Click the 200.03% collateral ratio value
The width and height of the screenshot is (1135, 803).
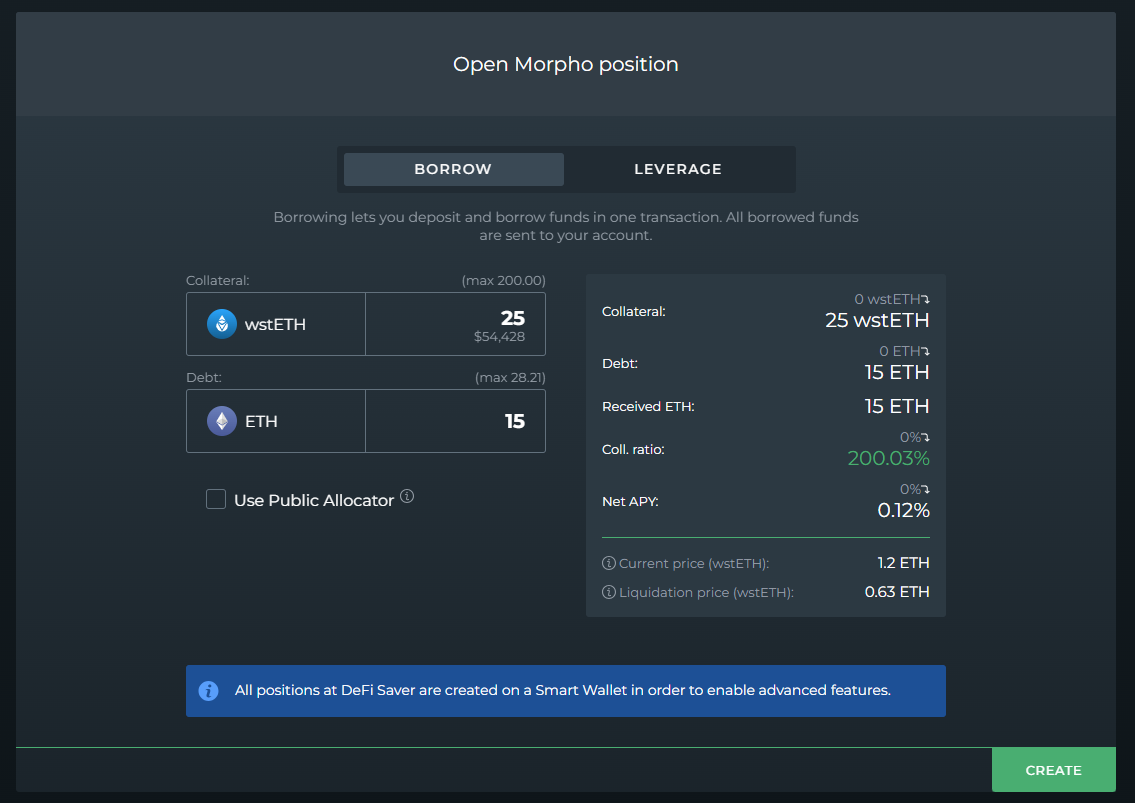[888, 459]
